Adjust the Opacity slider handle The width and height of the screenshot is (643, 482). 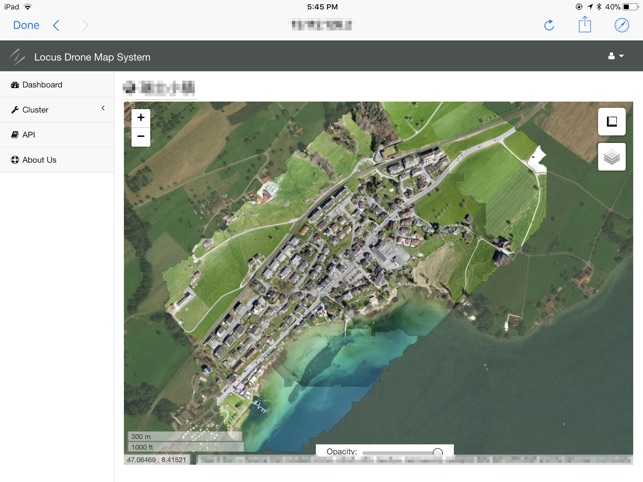coord(438,452)
